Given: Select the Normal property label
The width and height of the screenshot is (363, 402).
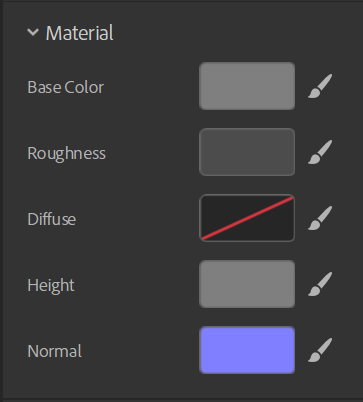Looking at the screenshot, I should (55, 351).
